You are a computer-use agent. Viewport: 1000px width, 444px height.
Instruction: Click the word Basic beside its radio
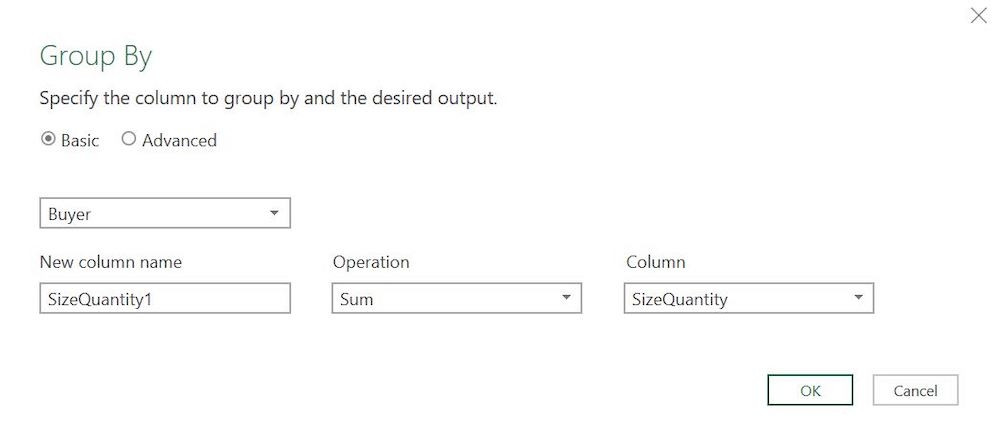tap(80, 141)
